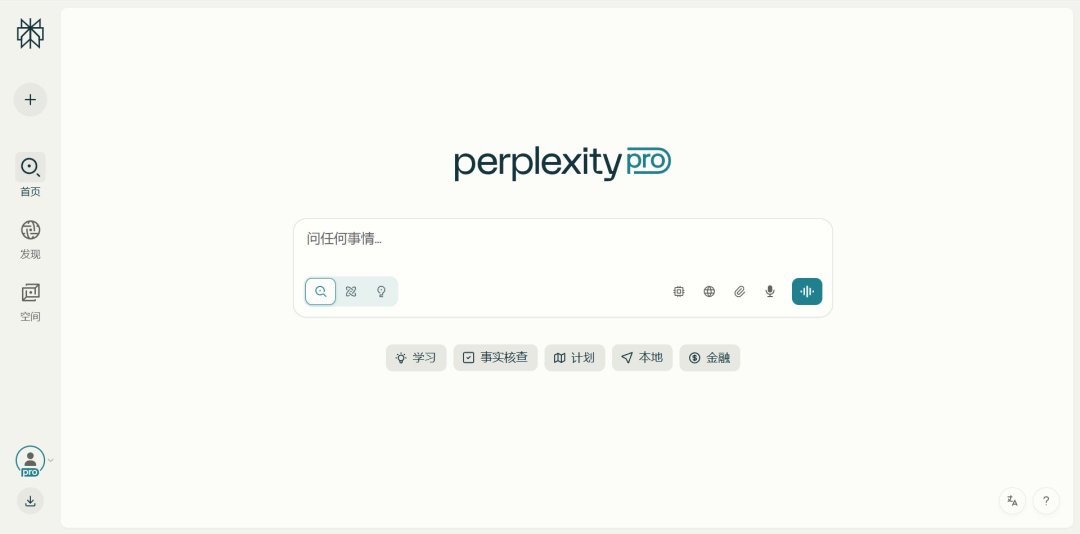Enable the Research mode toggle
Screen dimensions: 1080x534
351,292
